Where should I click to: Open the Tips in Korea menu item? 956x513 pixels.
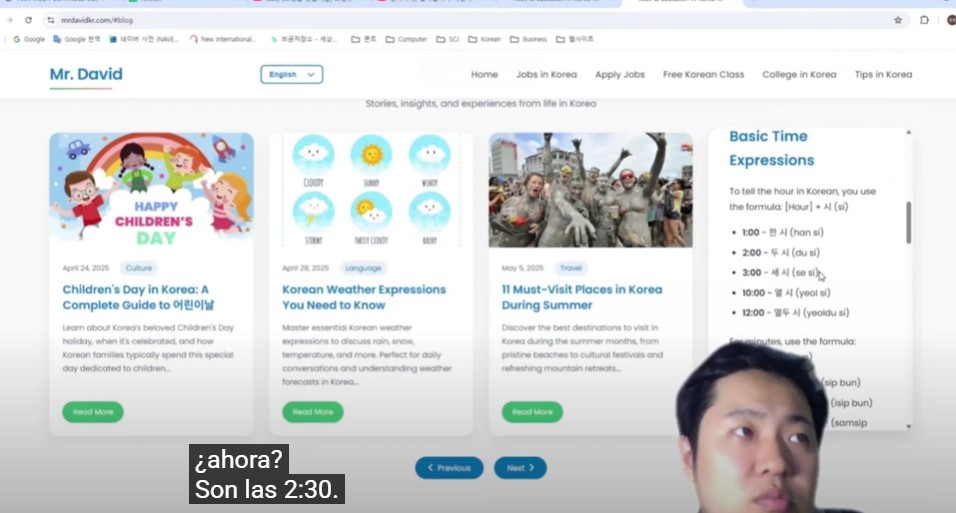coord(883,74)
